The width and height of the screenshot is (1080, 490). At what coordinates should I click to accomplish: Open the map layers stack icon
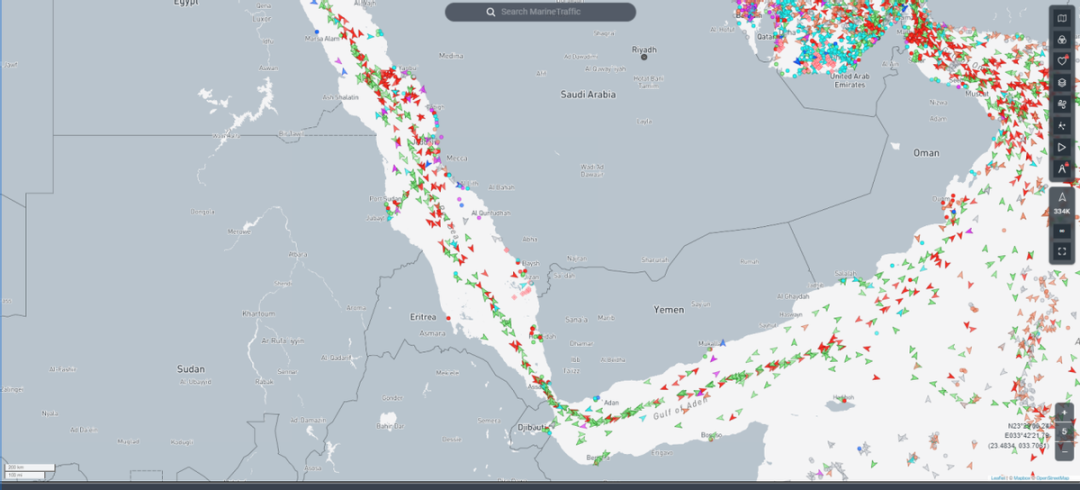click(1062, 82)
